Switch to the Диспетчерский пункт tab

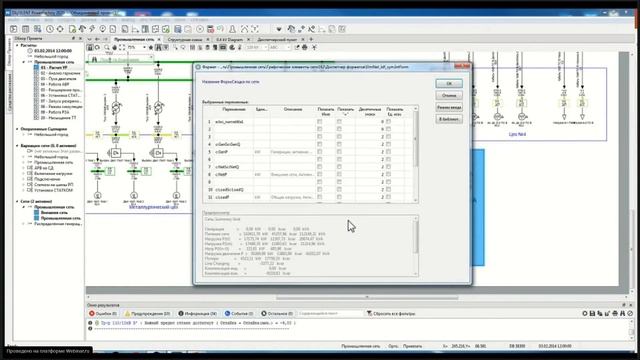[277, 40]
